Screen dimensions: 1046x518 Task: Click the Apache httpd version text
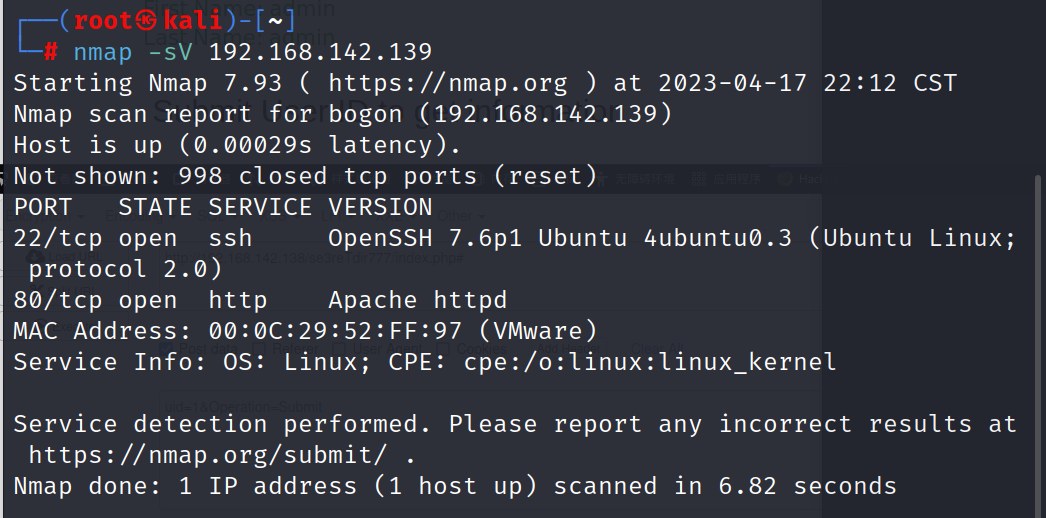coord(418,300)
